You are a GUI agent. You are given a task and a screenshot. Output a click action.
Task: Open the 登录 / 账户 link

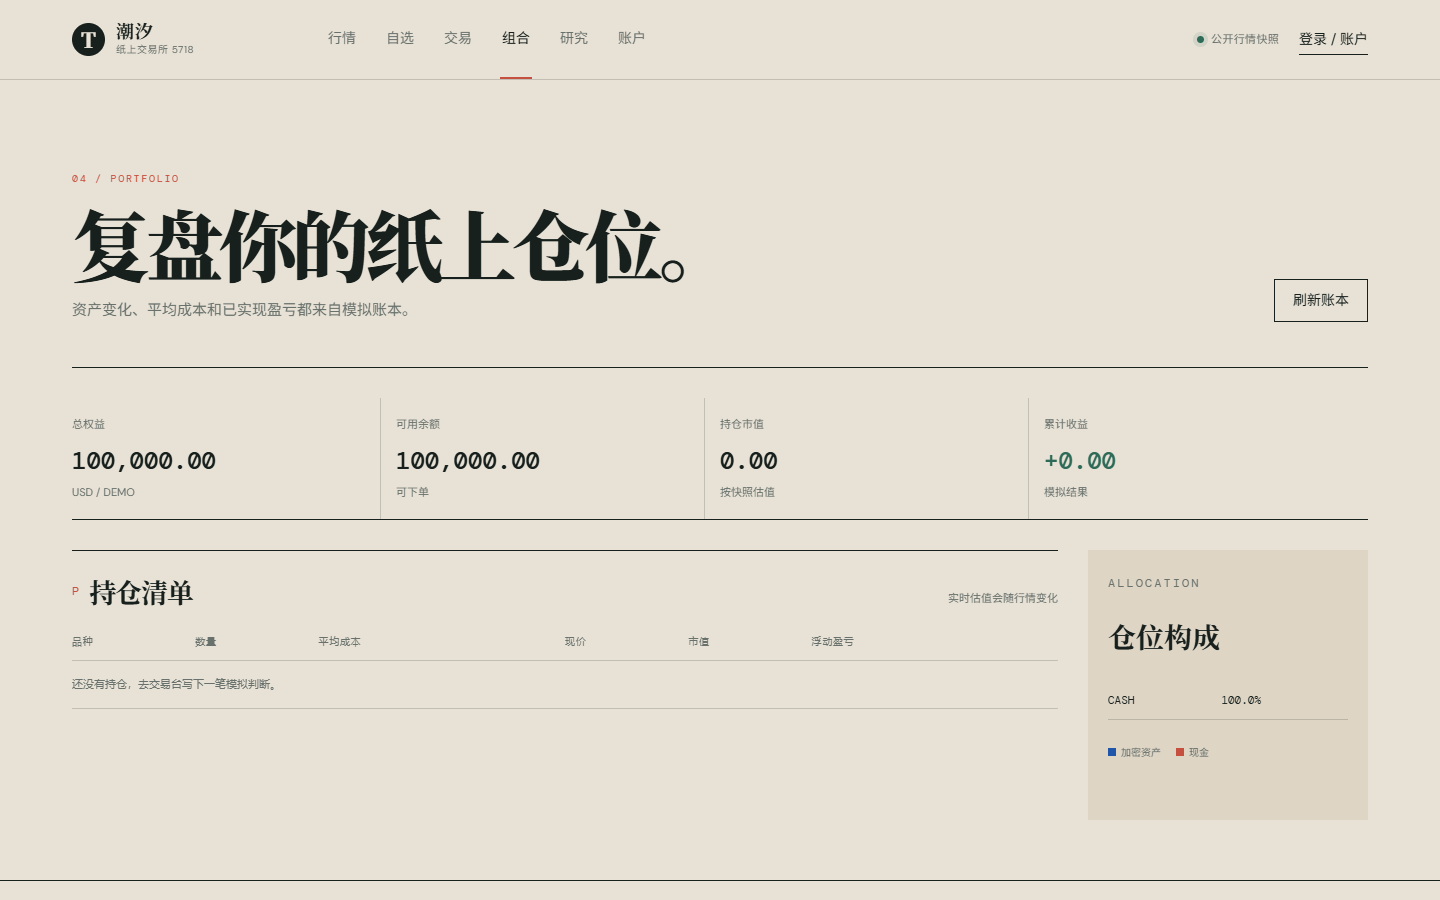(1333, 39)
